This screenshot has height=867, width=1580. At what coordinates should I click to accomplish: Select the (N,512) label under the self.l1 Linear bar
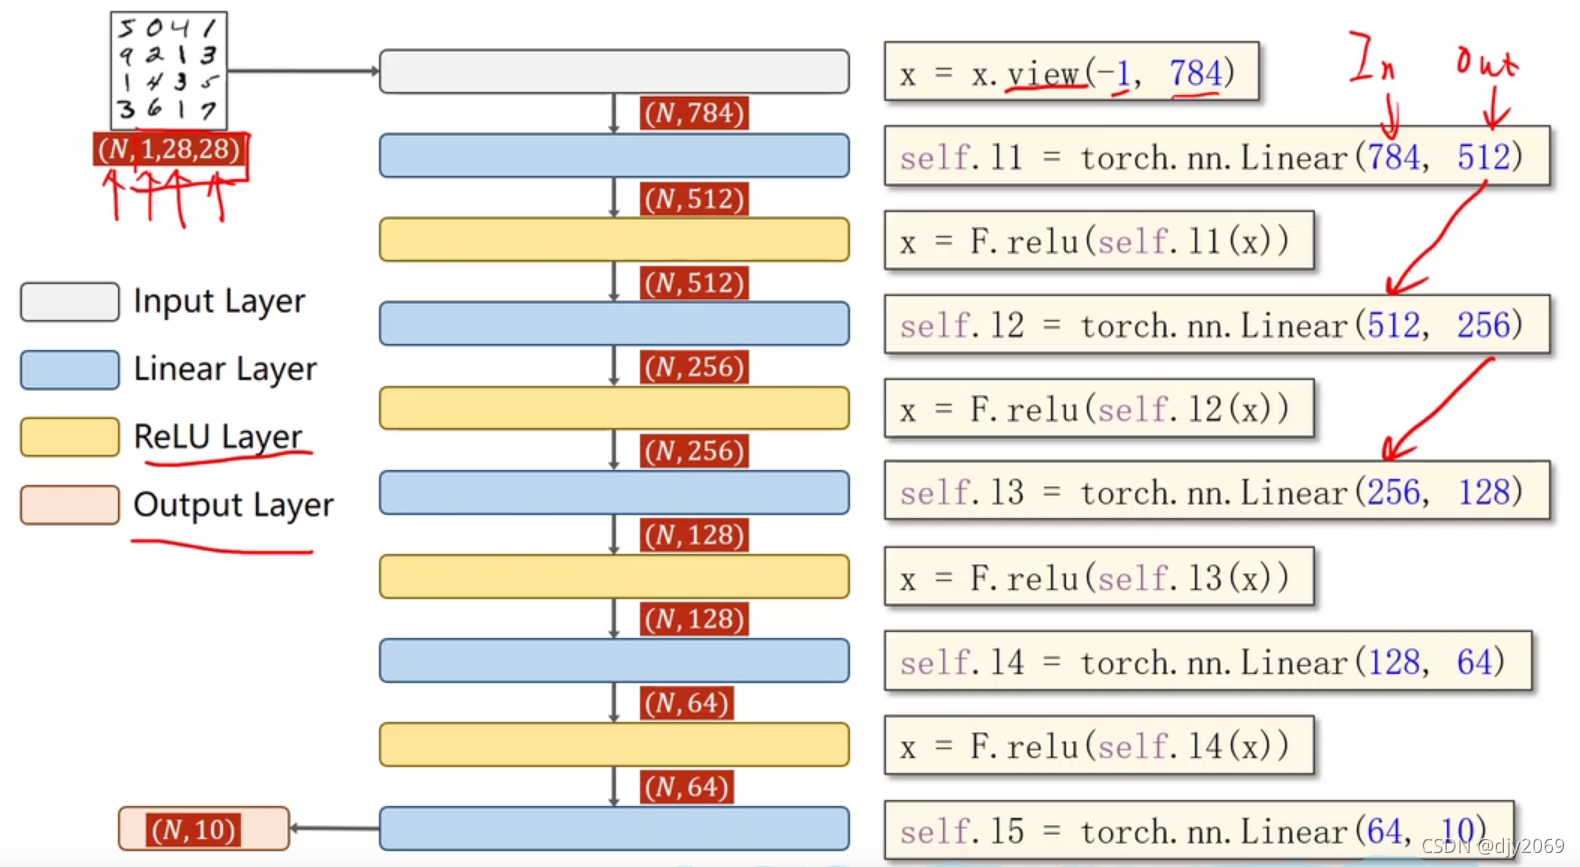tap(695, 199)
